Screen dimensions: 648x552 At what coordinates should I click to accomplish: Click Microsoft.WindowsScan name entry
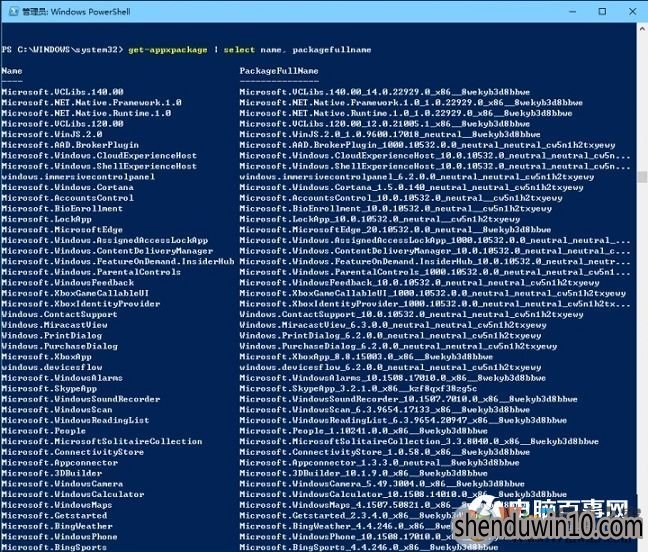tap(57, 409)
